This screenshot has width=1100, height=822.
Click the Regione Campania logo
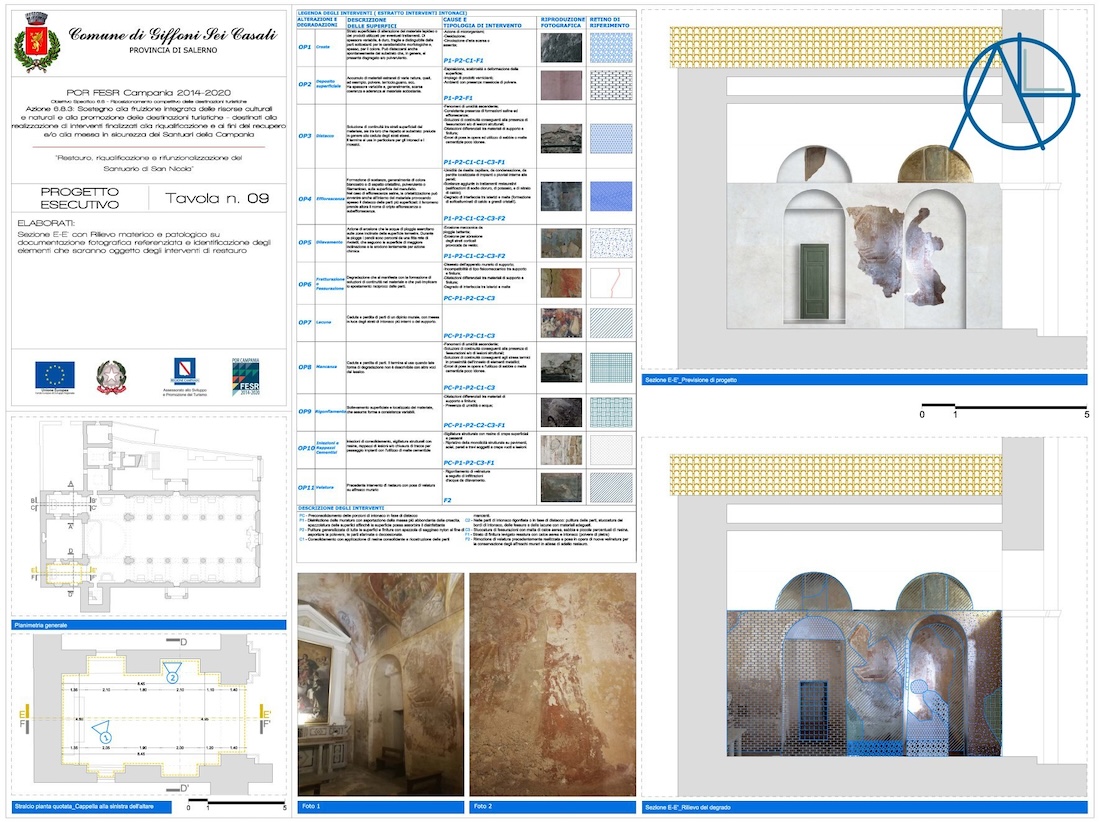click(x=183, y=373)
